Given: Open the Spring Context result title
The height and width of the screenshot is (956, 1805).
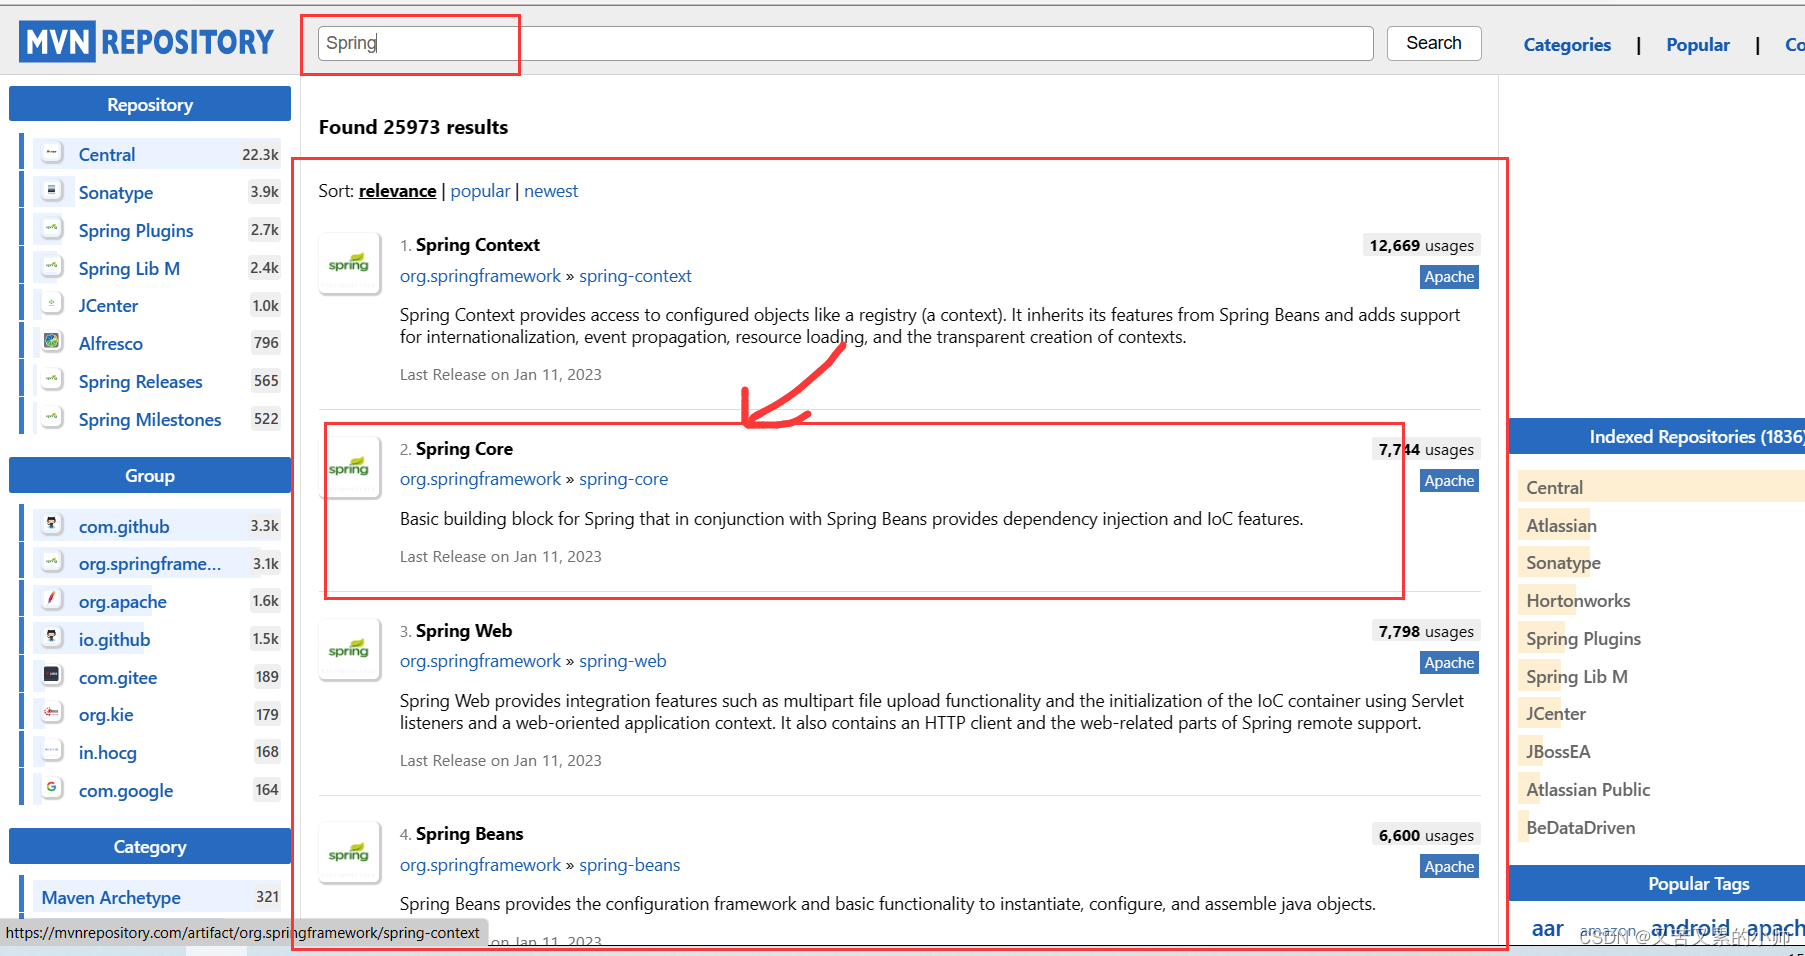Looking at the screenshot, I should coord(477,245).
